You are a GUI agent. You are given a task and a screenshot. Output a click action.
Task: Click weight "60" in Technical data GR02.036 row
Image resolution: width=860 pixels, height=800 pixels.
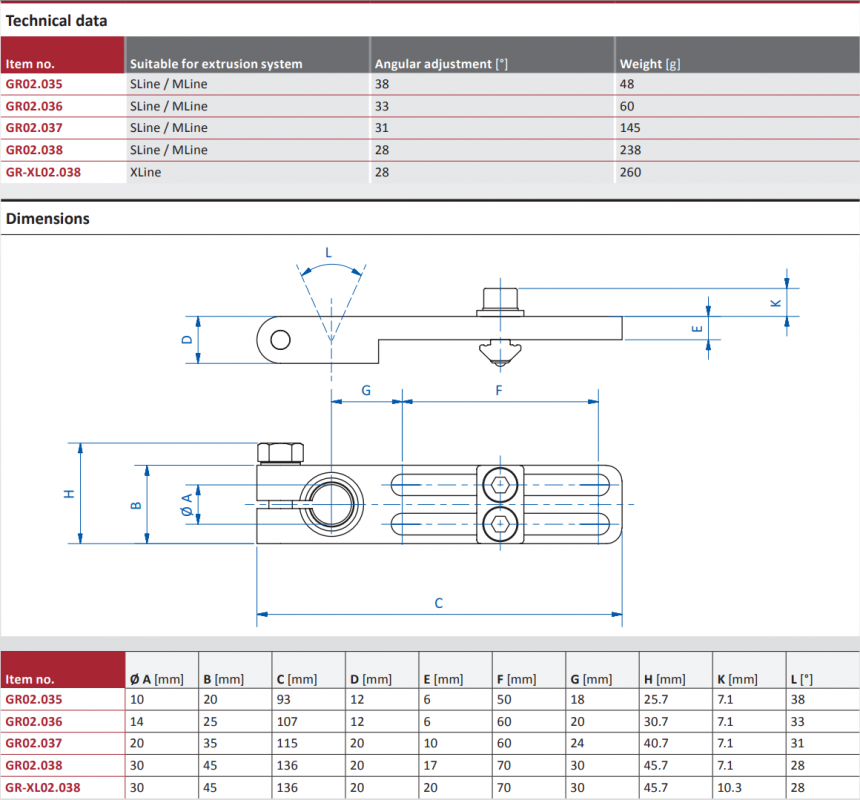627,106
